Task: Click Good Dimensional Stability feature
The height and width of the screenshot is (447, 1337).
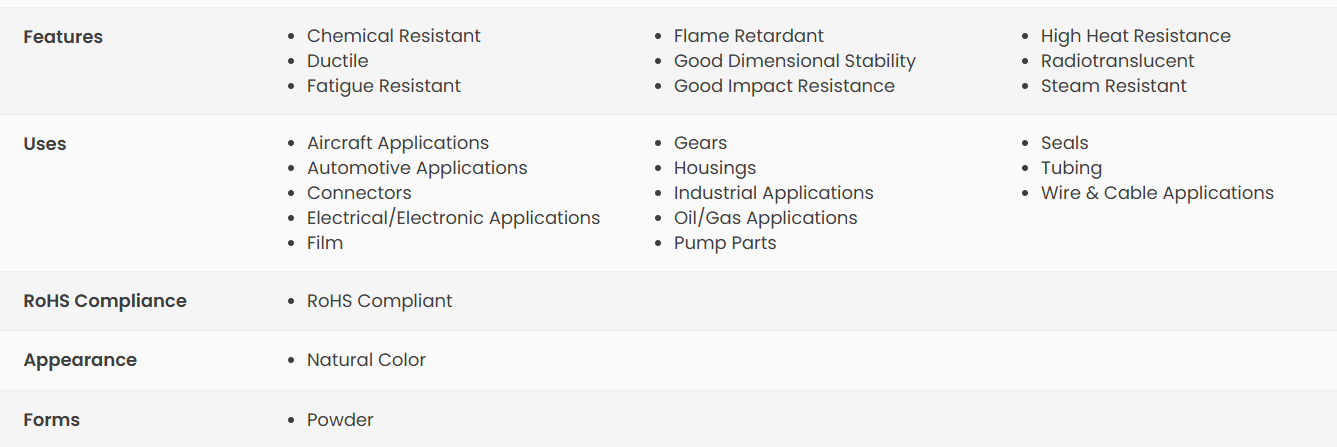Action: pyautogui.click(x=794, y=61)
